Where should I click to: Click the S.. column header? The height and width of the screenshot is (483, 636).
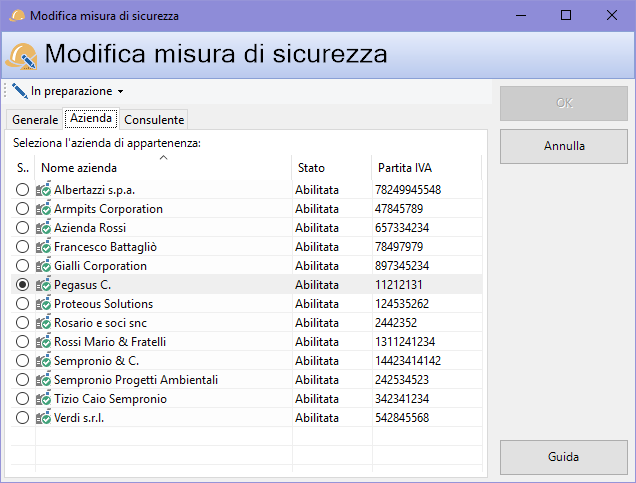pyautogui.click(x=23, y=168)
